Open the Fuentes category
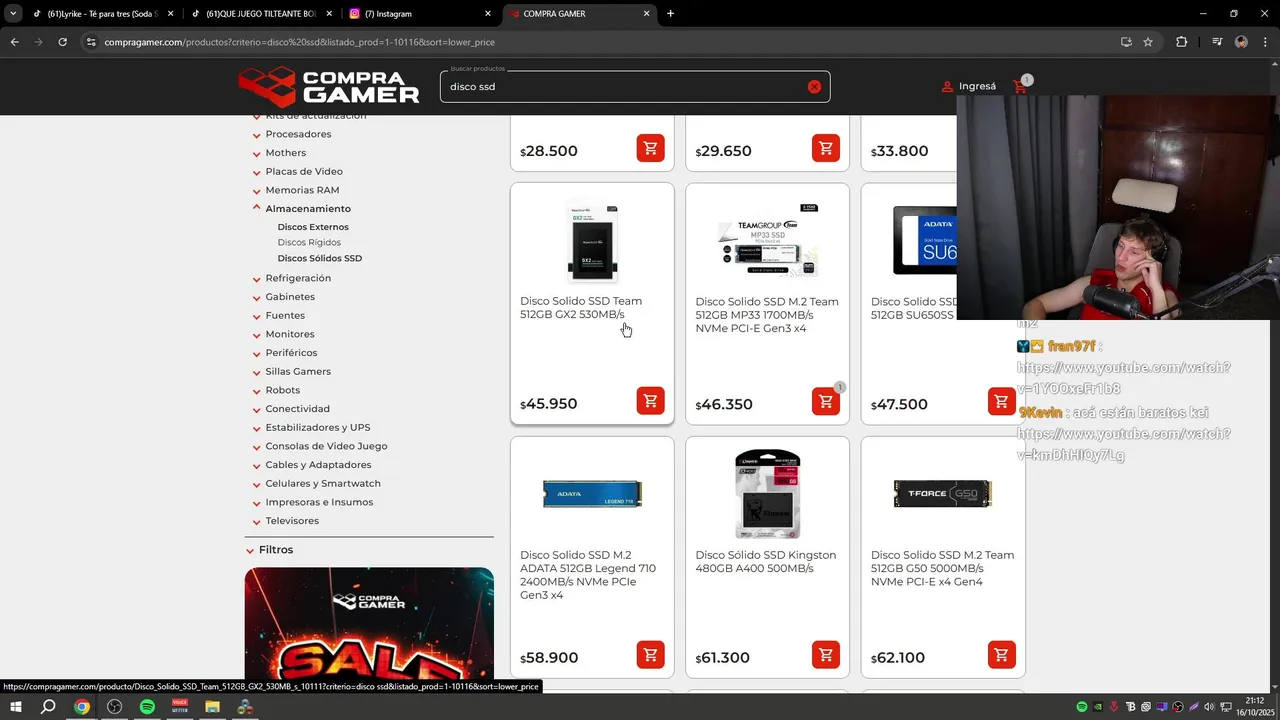The image size is (1280, 720). click(285, 316)
